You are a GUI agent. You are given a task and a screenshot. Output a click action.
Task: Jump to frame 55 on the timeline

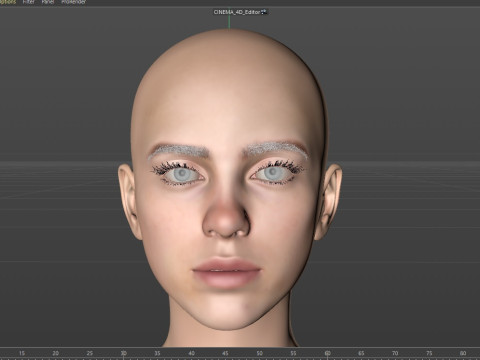(293, 353)
